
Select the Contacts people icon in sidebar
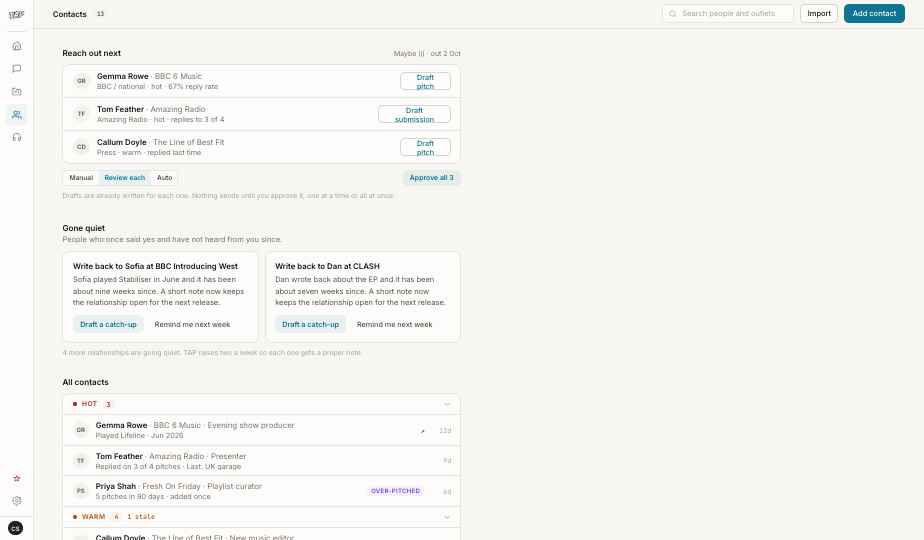click(x=16, y=114)
